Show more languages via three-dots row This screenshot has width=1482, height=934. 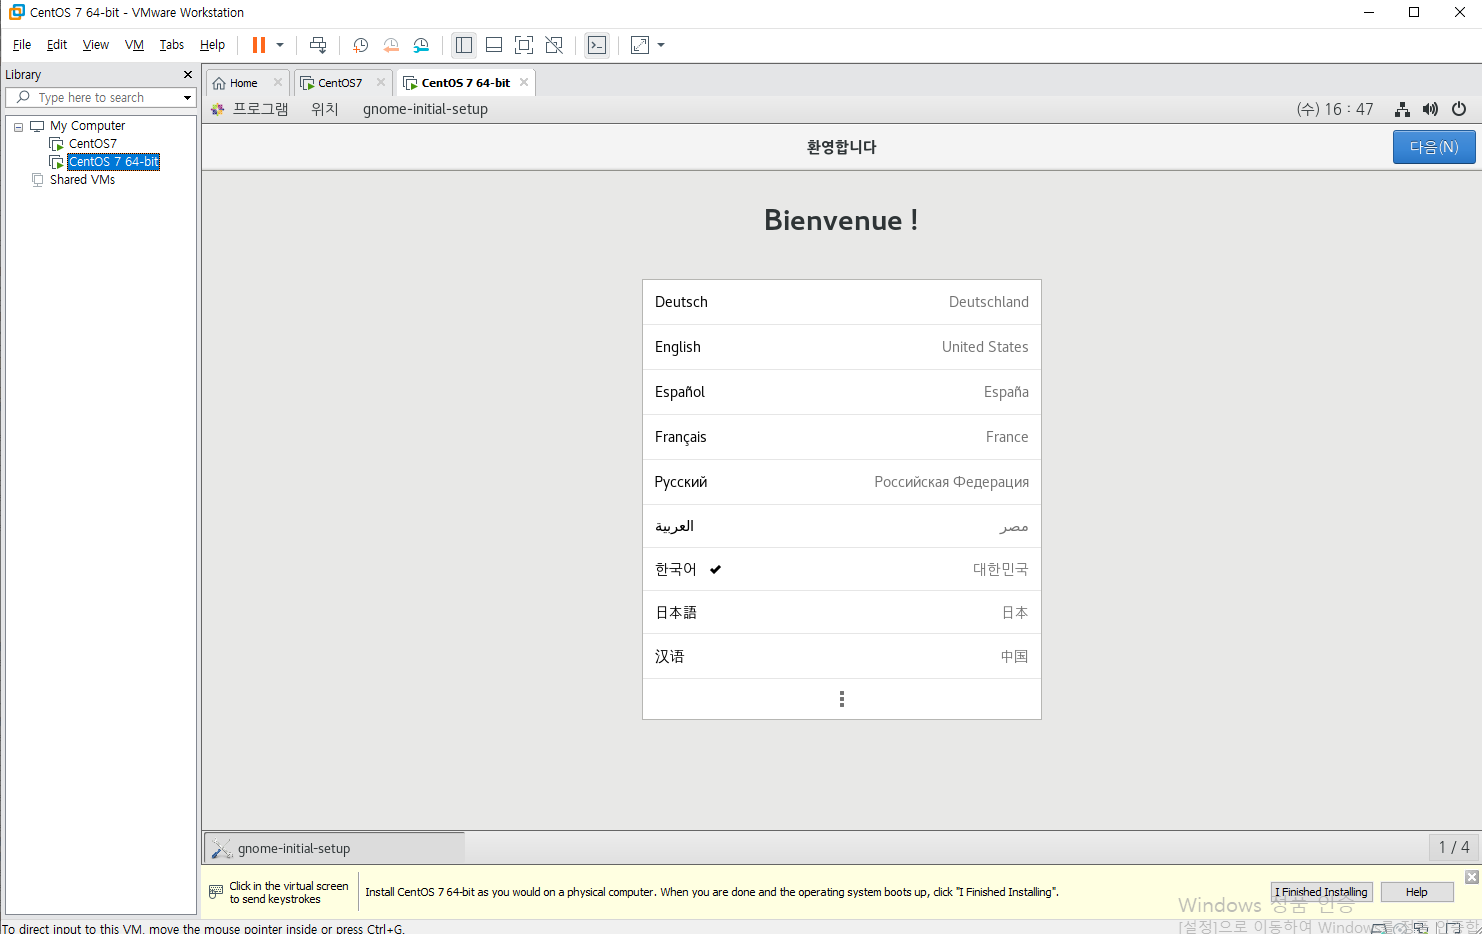[842, 699]
